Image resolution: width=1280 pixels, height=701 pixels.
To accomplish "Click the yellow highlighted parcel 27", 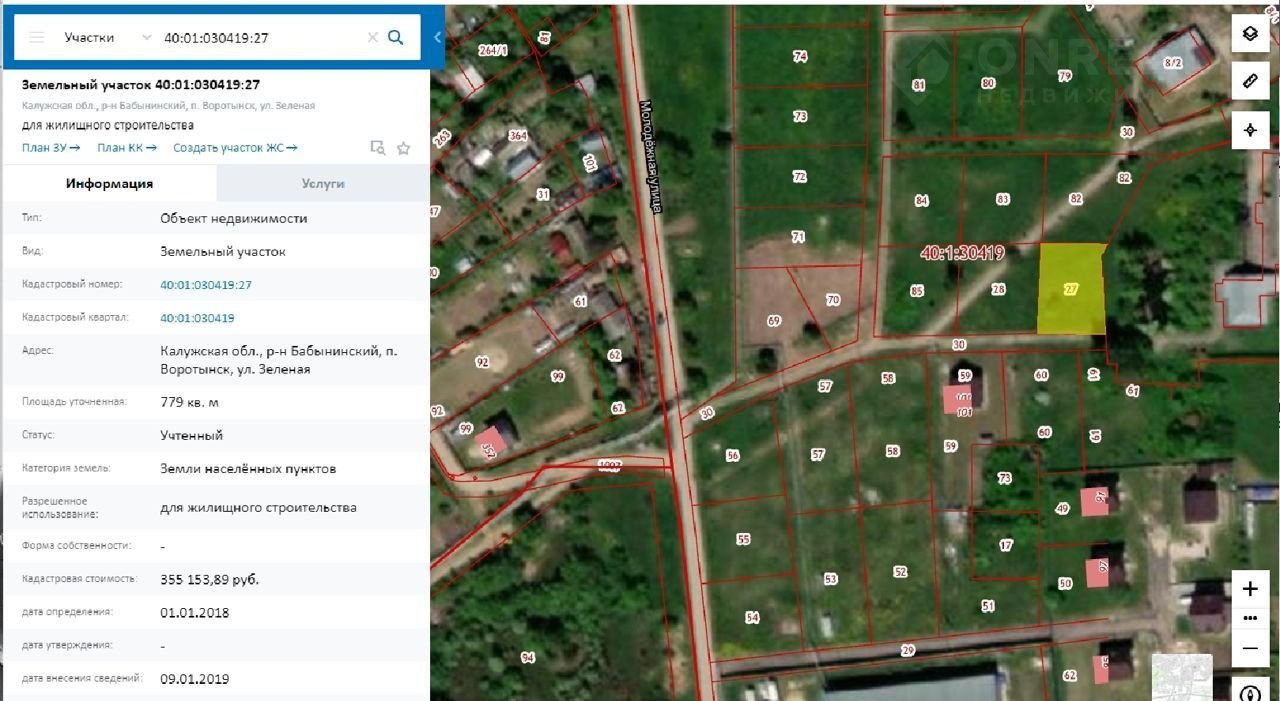I will (1071, 290).
